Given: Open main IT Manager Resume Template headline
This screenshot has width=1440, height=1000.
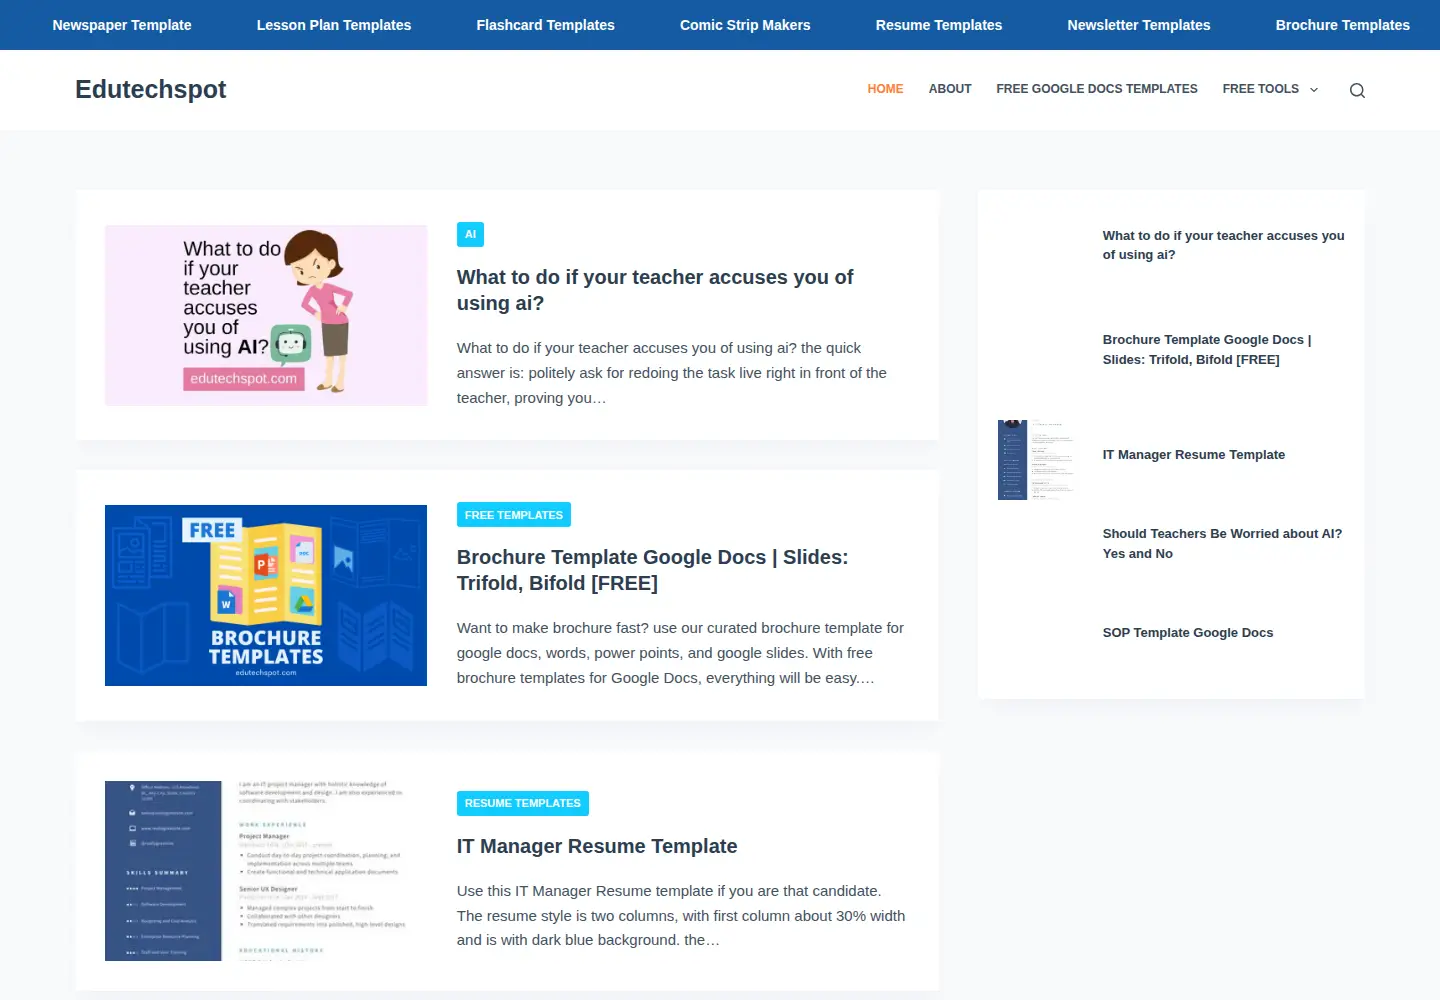Looking at the screenshot, I should point(597,846).
